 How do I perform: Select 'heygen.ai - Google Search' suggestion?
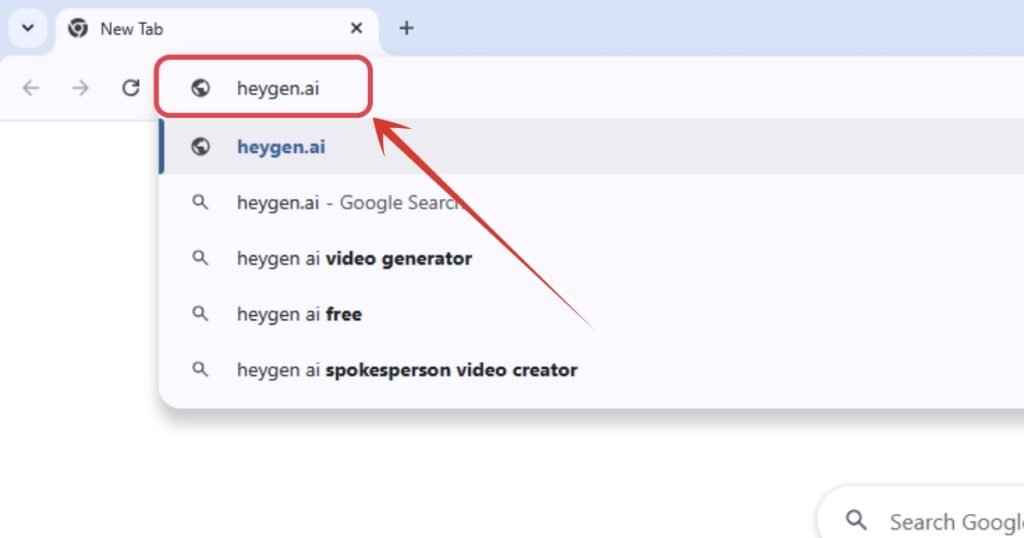tap(347, 203)
